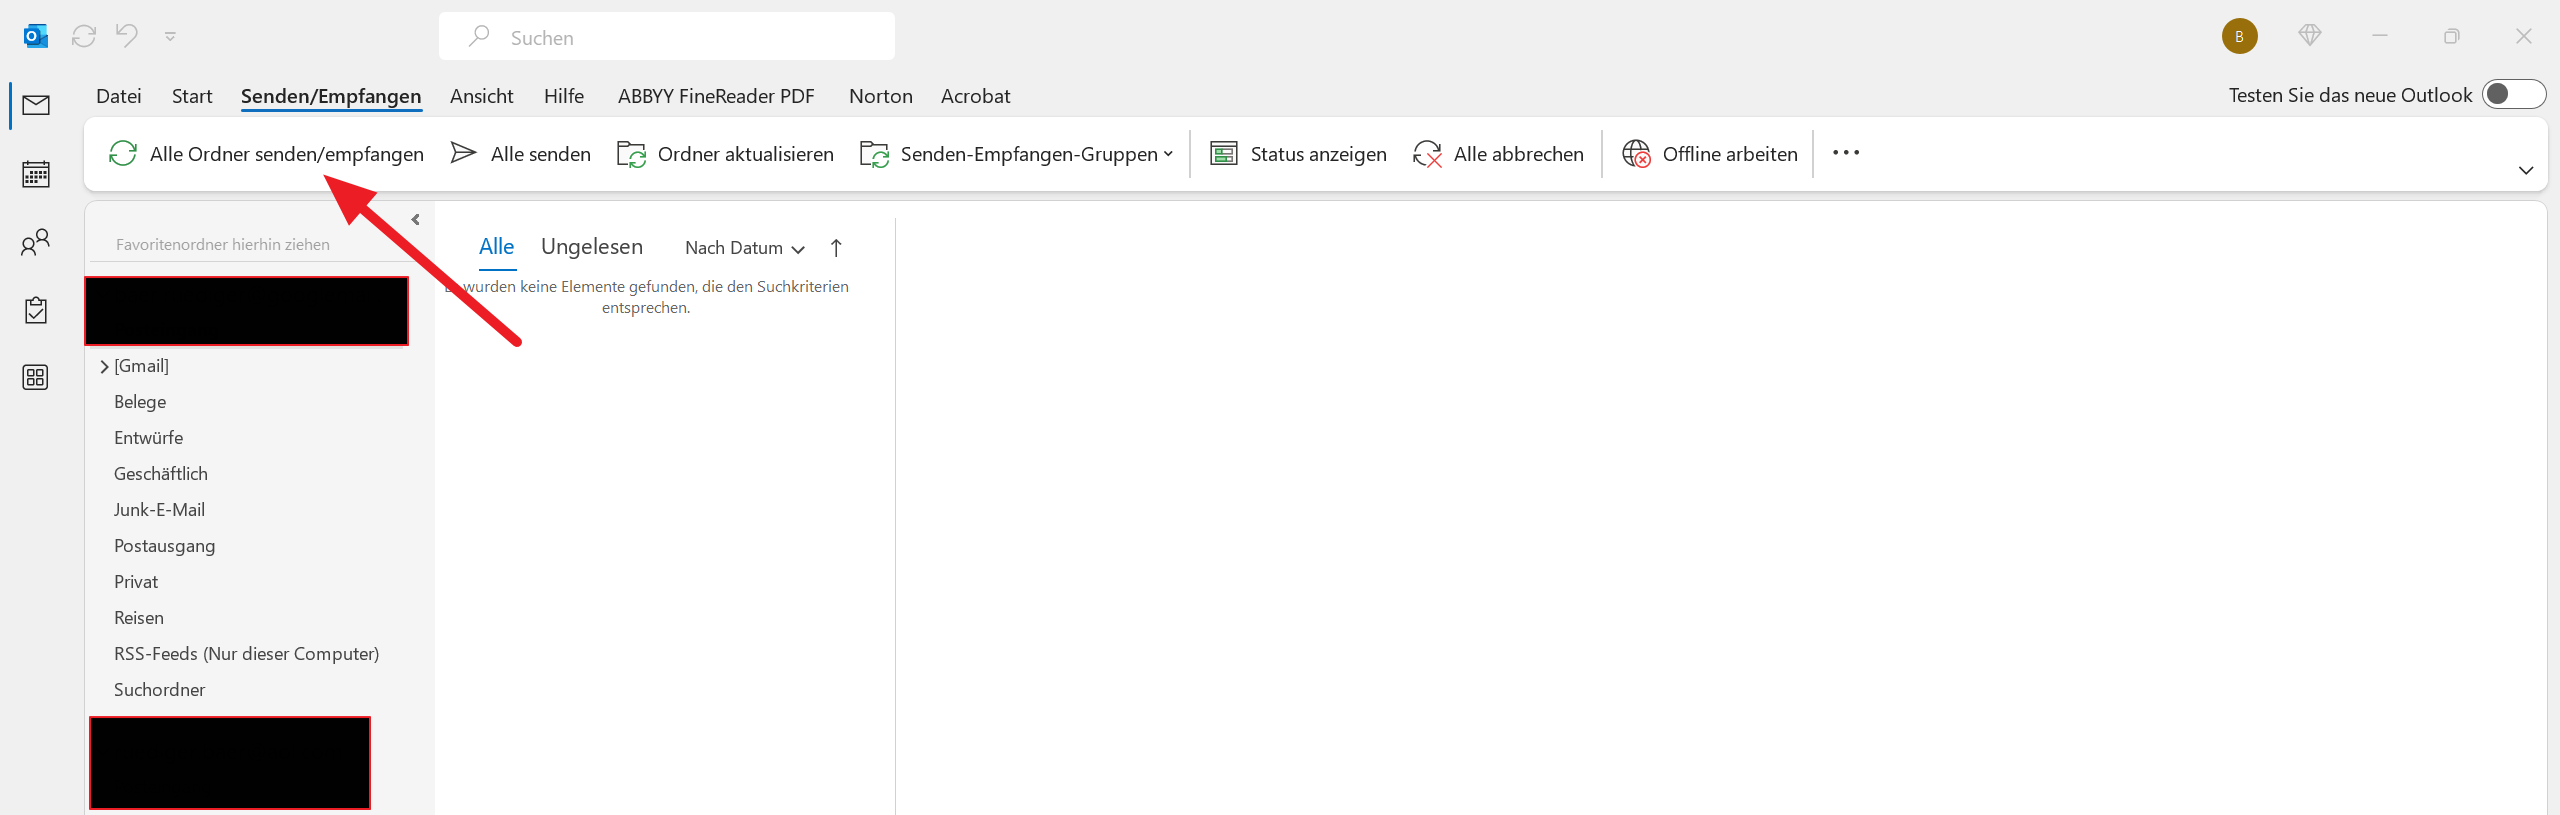Click Alle Ordner senden/empfangen button

coord(266,154)
